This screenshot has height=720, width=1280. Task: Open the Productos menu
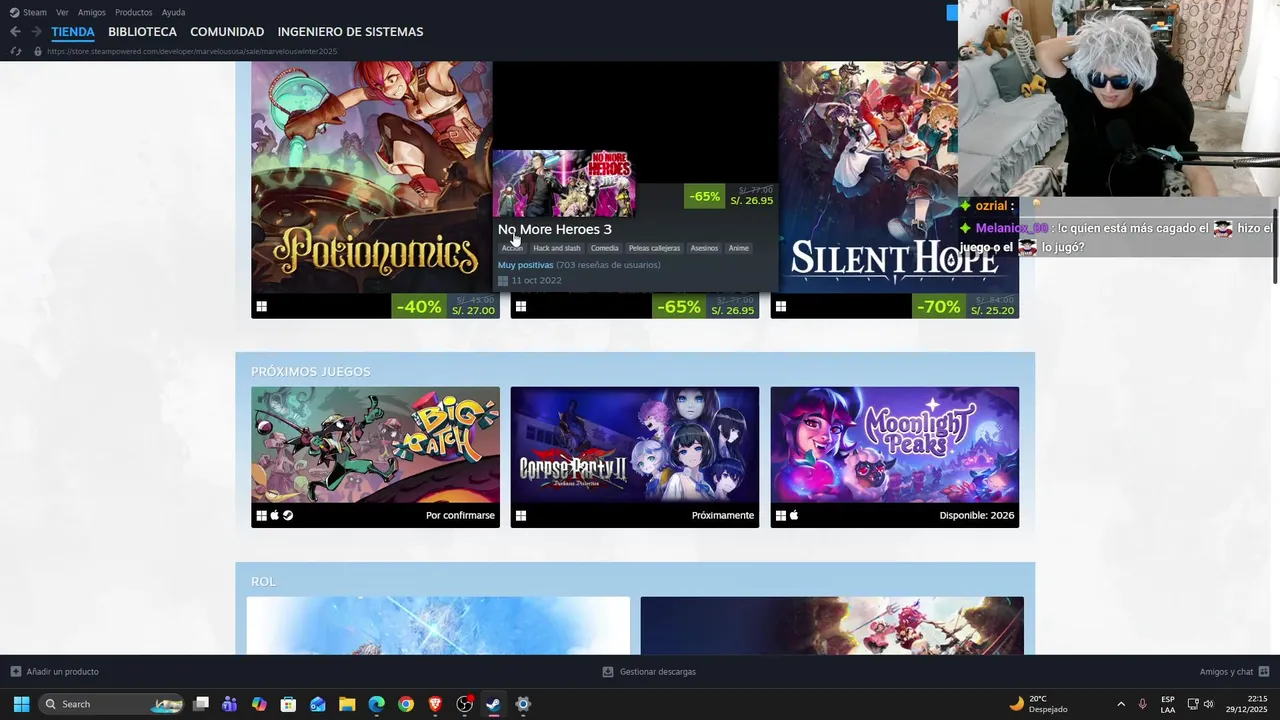[x=134, y=12]
